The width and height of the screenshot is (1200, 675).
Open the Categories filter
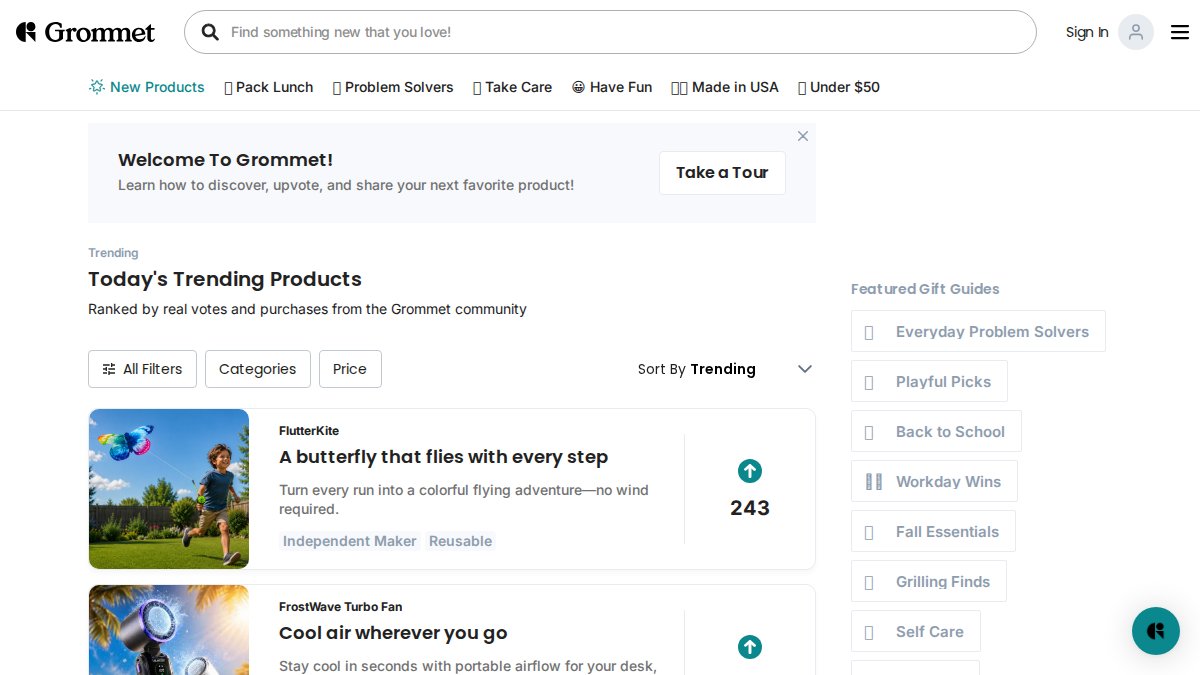258,369
